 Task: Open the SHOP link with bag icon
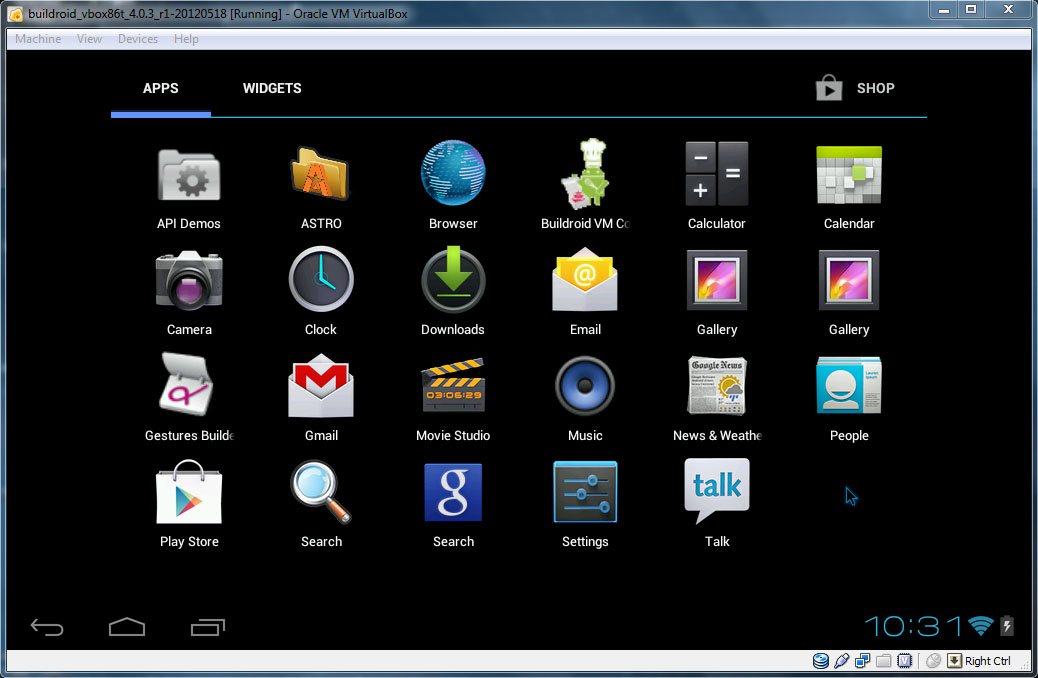pos(855,88)
